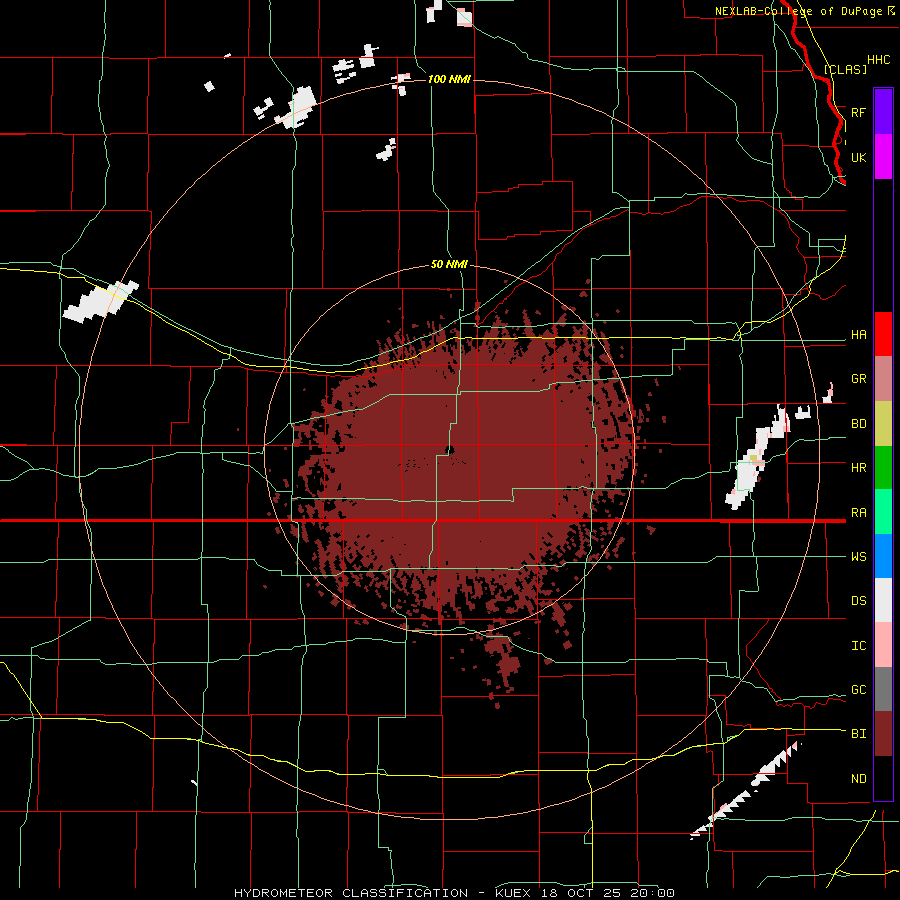
Task: Click the white diagonal streak echo at lower right
Action: (744, 790)
